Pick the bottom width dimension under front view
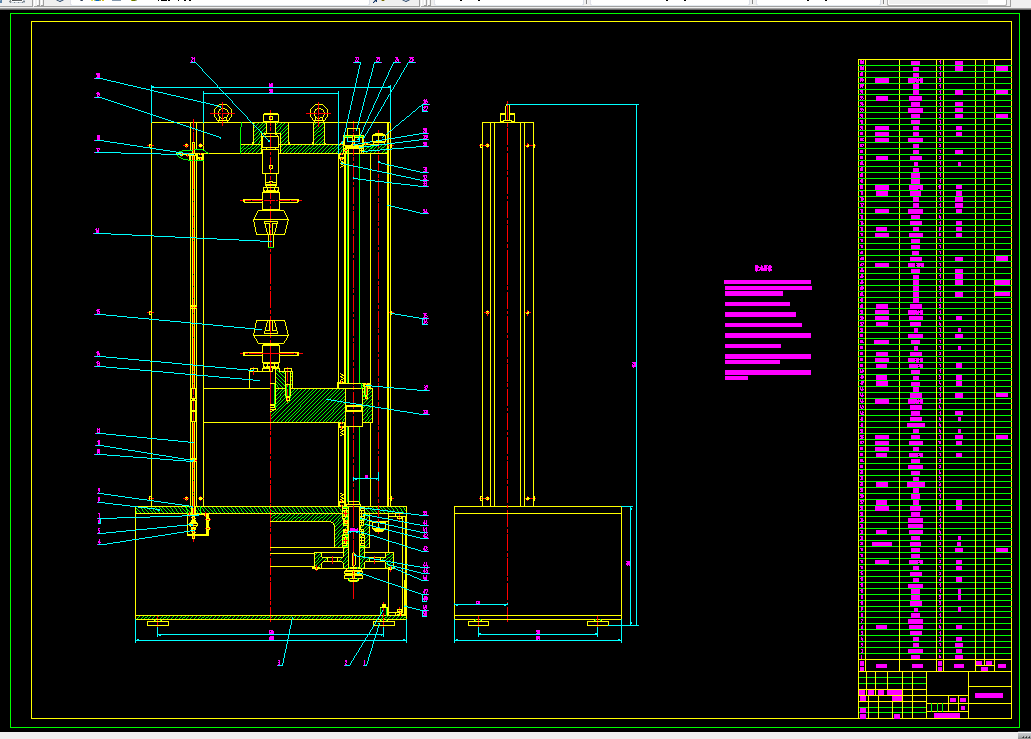Screen dimensions: 1031x739 coord(271,640)
